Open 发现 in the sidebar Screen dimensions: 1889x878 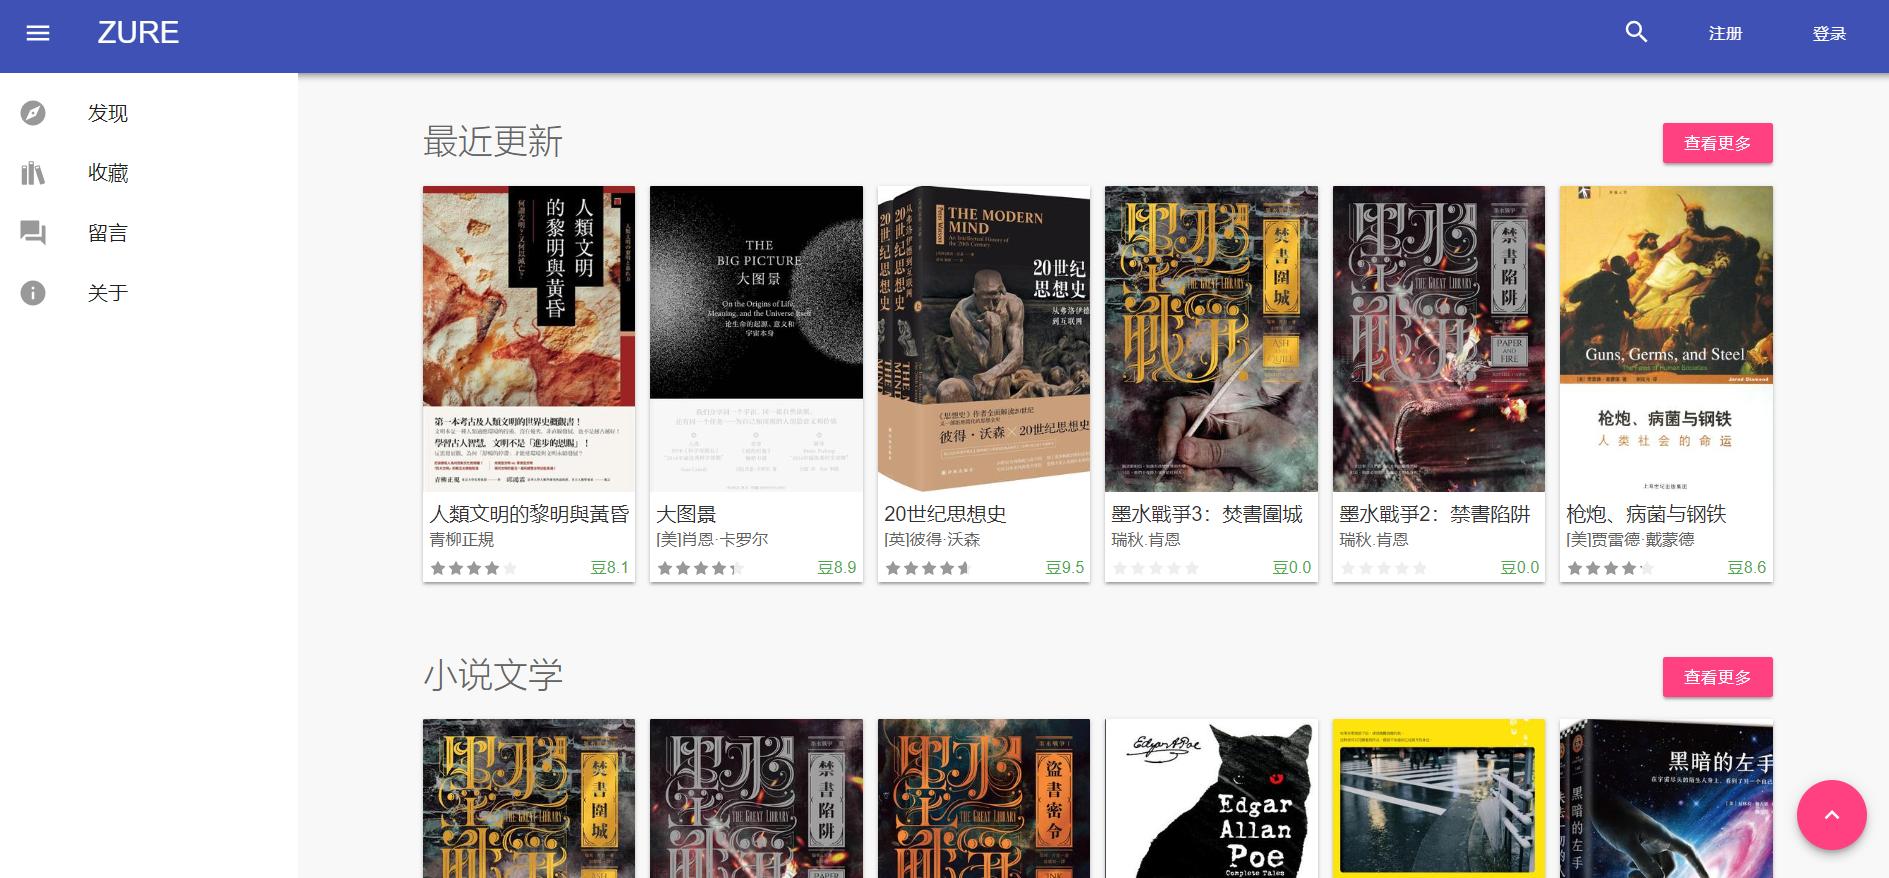point(149,113)
